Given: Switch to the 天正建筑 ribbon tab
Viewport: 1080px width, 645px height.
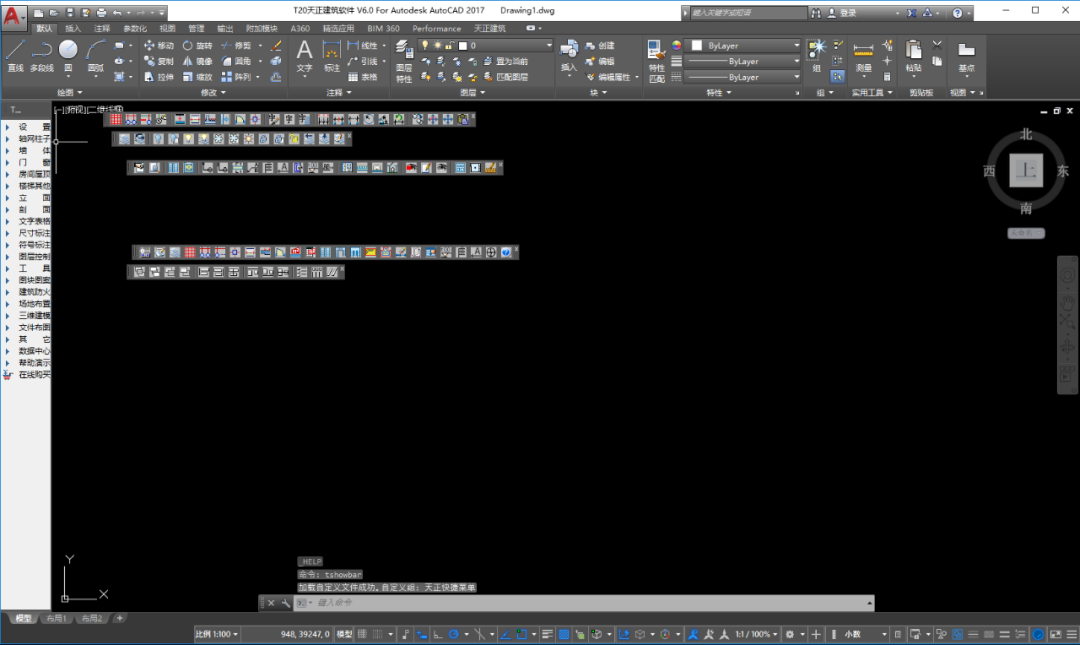Looking at the screenshot, I should tap(490, 28).
